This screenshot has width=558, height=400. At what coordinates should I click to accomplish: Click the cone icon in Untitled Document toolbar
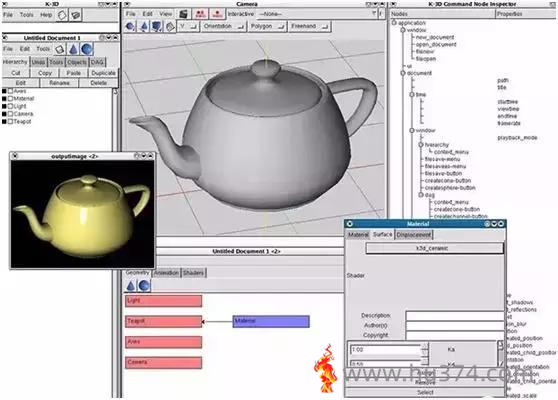[73, 49]
